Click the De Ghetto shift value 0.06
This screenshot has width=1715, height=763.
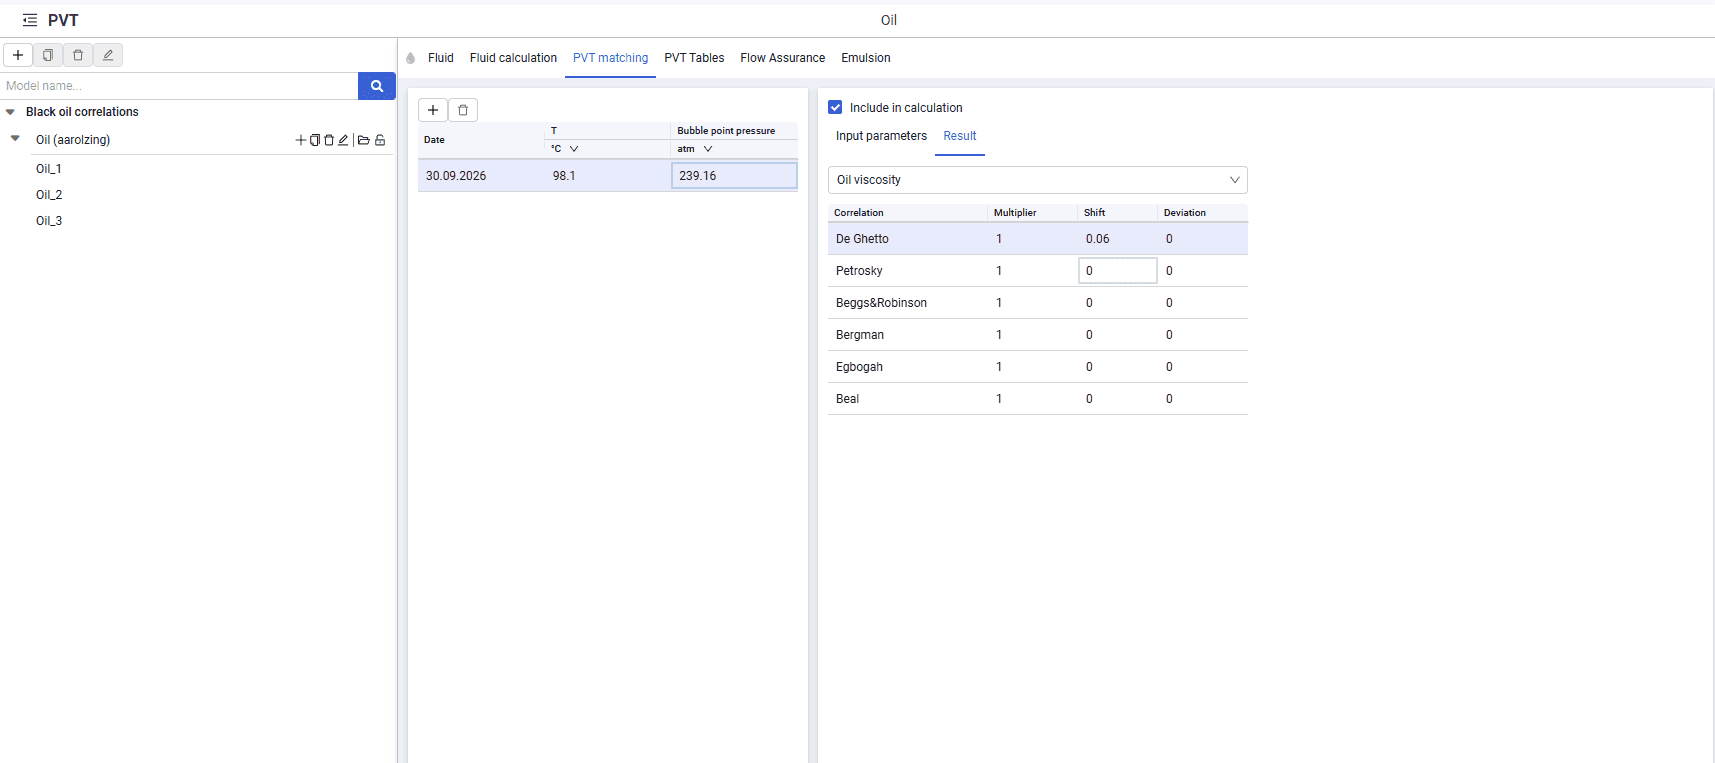1098,239
